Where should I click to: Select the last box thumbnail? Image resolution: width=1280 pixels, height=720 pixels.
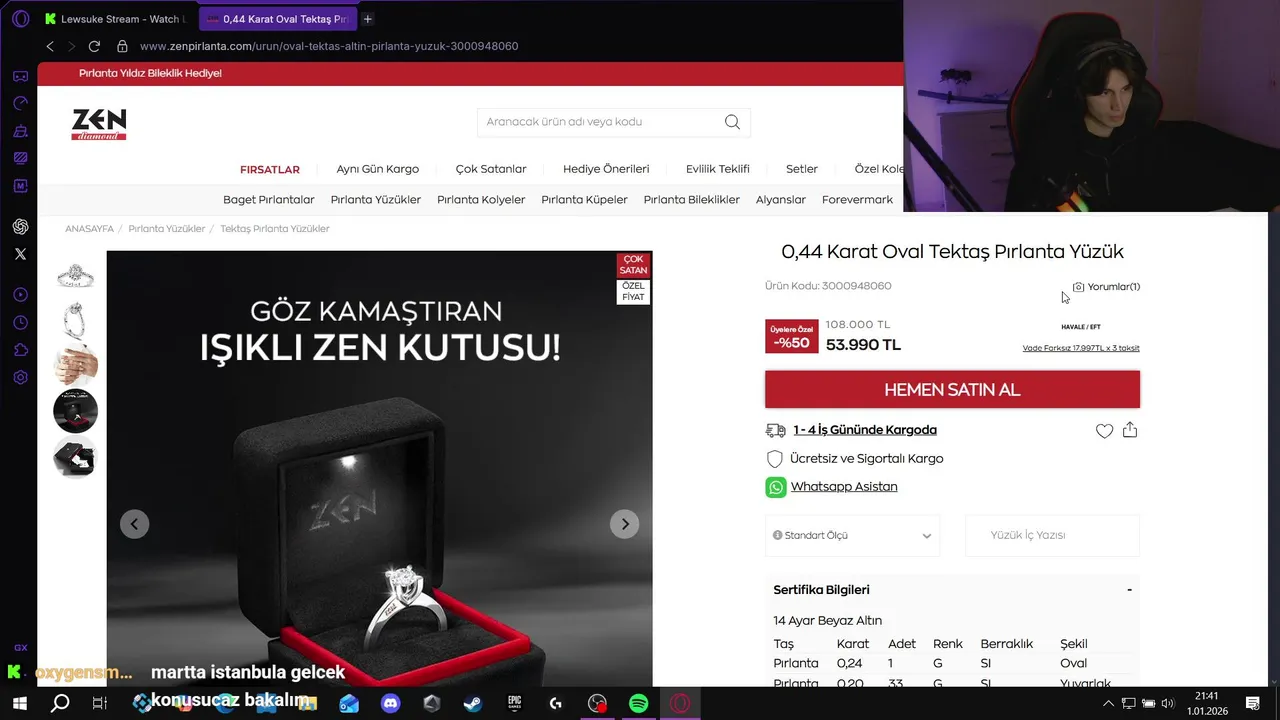click(75, 457)
